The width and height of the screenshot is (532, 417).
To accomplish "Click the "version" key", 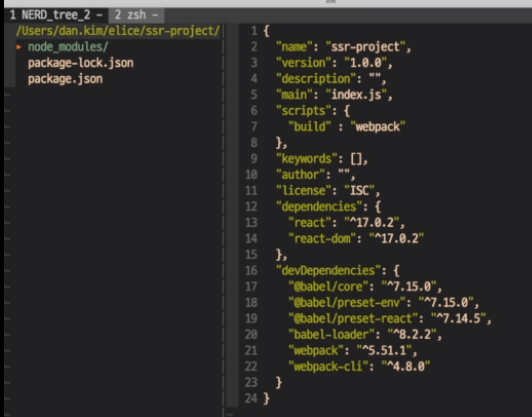I will (303, 62).
